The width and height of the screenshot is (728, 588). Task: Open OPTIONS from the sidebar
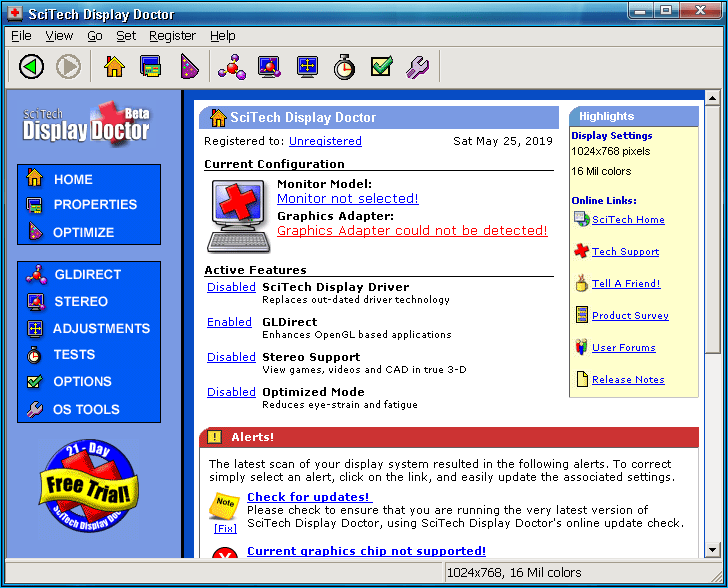[x=83, y=381]
